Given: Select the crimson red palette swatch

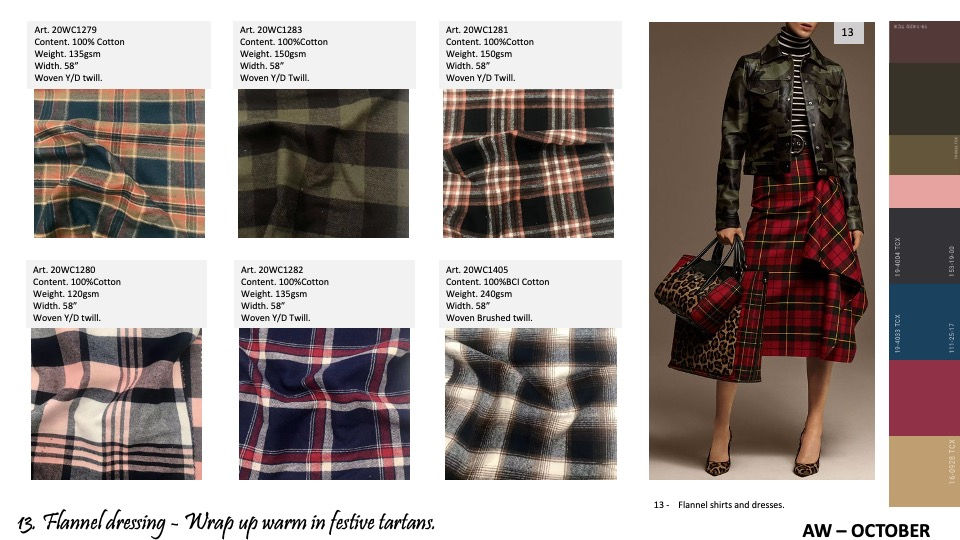Looking at the screenshot, I should [x=924, y=398].
